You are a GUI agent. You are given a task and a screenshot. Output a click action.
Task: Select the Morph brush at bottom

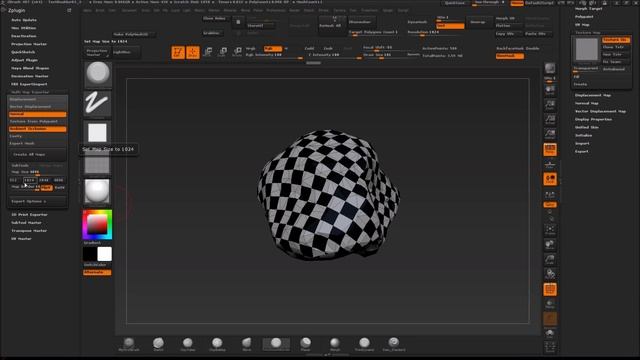(x=335, y=344)
